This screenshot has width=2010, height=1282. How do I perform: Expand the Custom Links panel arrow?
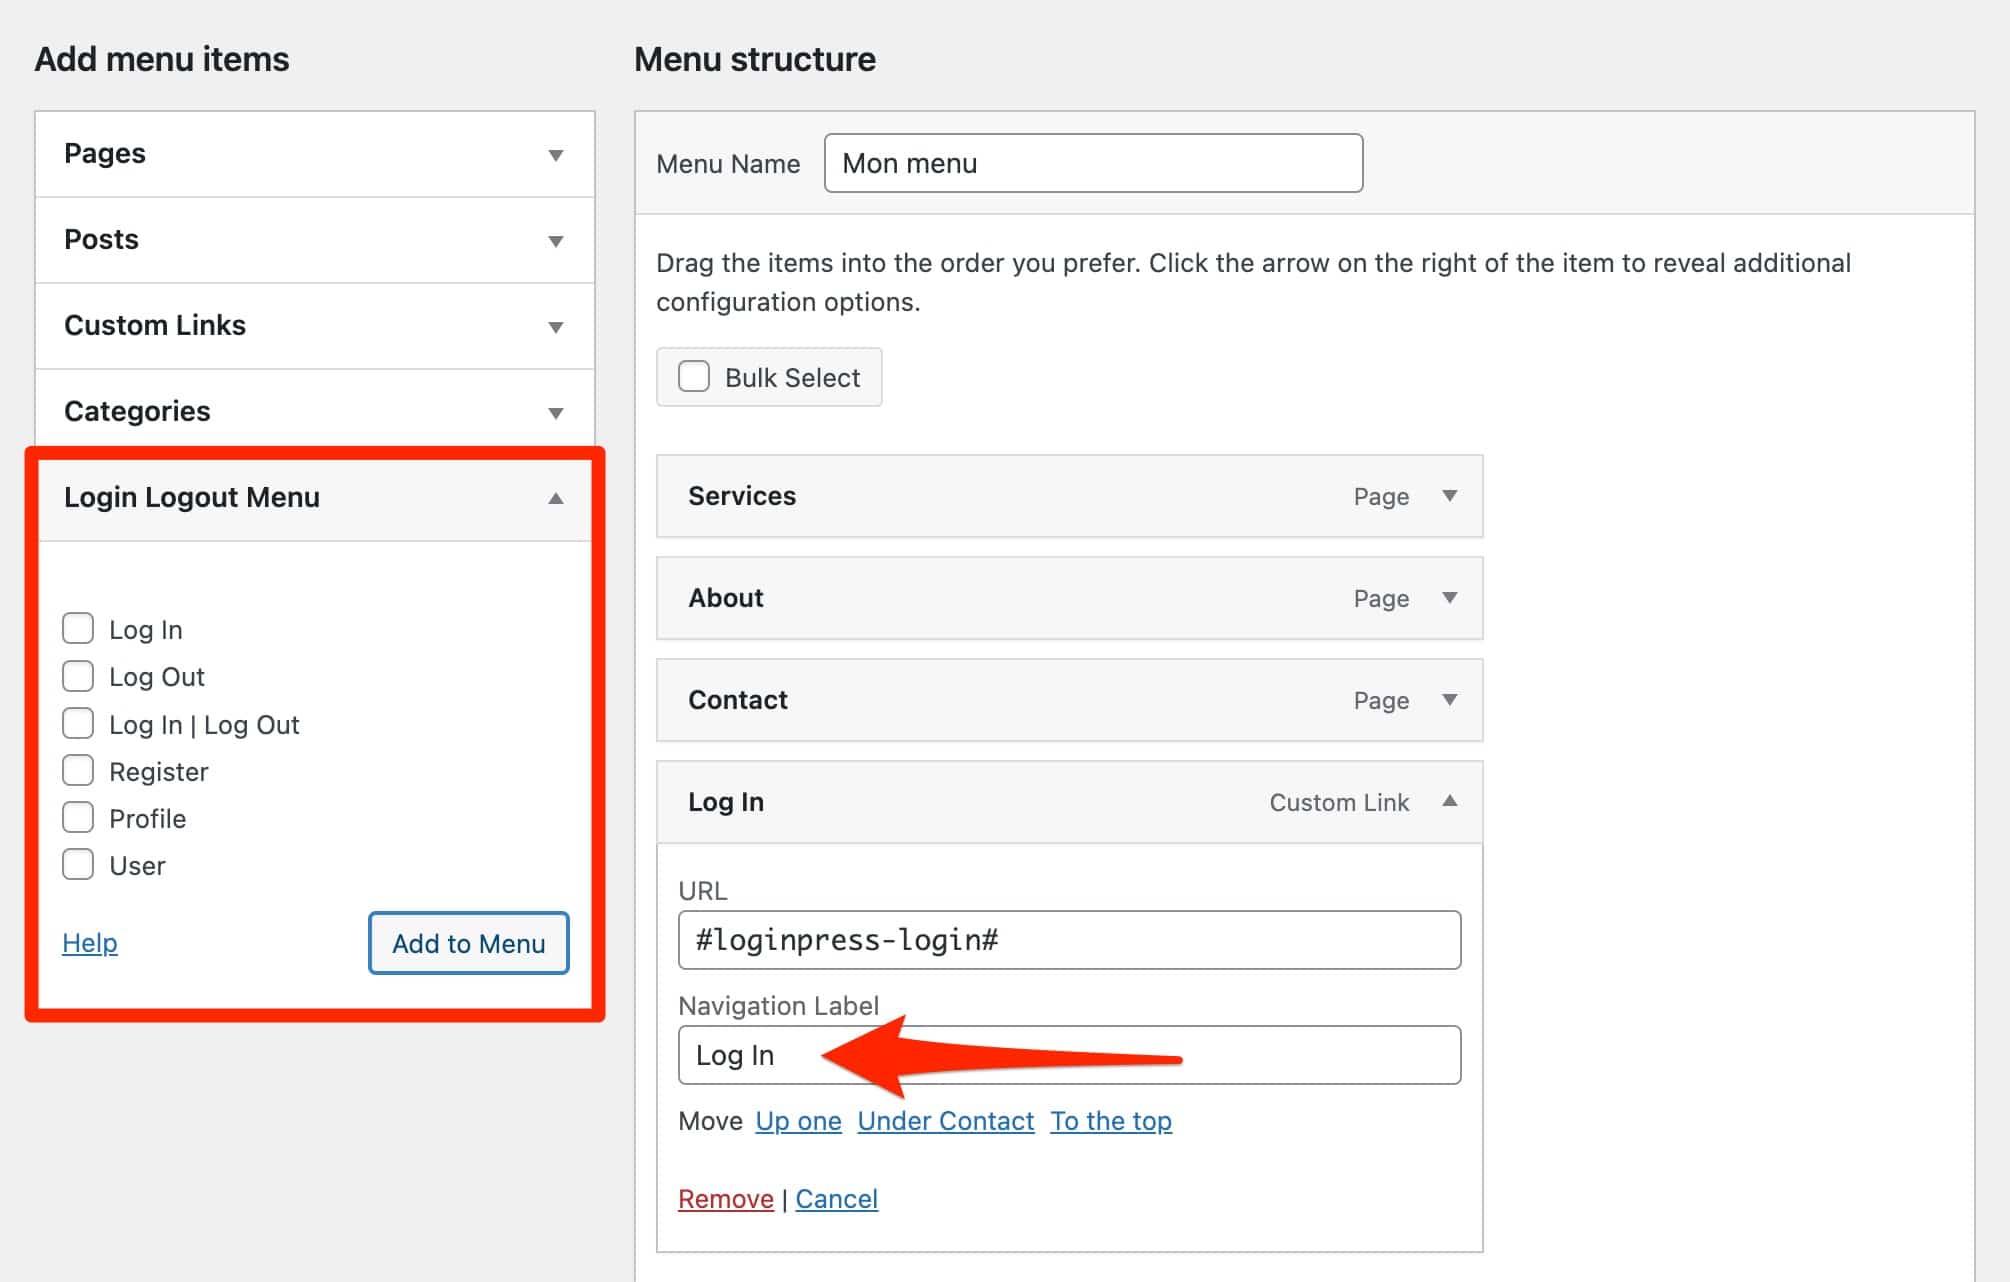click(556, 327)
